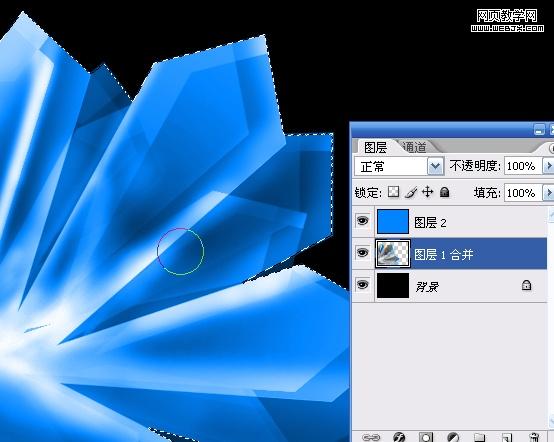The height and width of the screenshot is (442, 554).
Task: Click the link layers chain icon
Action: (x=371, y=438)
